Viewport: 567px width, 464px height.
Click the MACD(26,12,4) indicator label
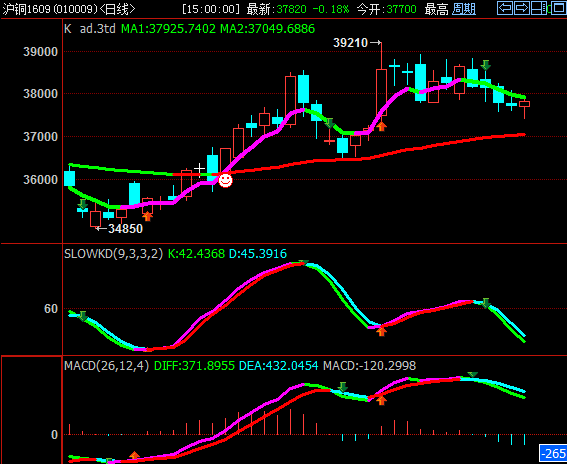(x=107, y=366)
